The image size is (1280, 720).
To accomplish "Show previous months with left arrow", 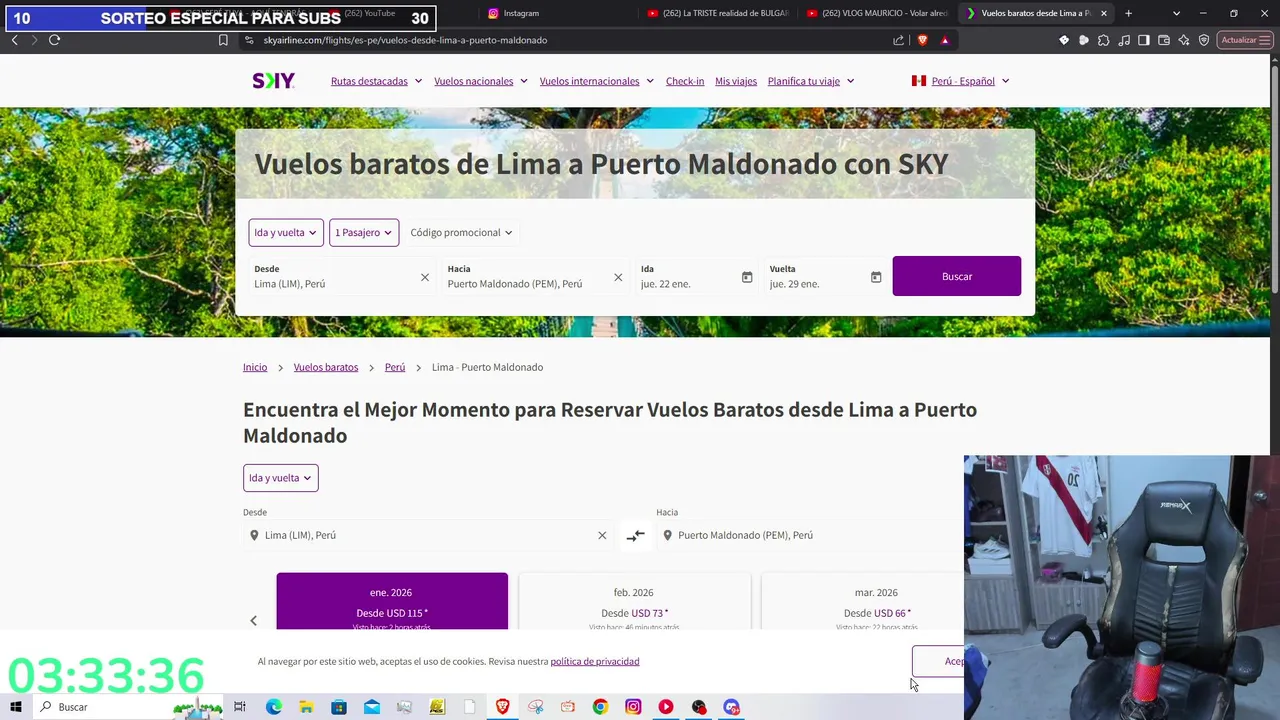I will click(253, 621).
